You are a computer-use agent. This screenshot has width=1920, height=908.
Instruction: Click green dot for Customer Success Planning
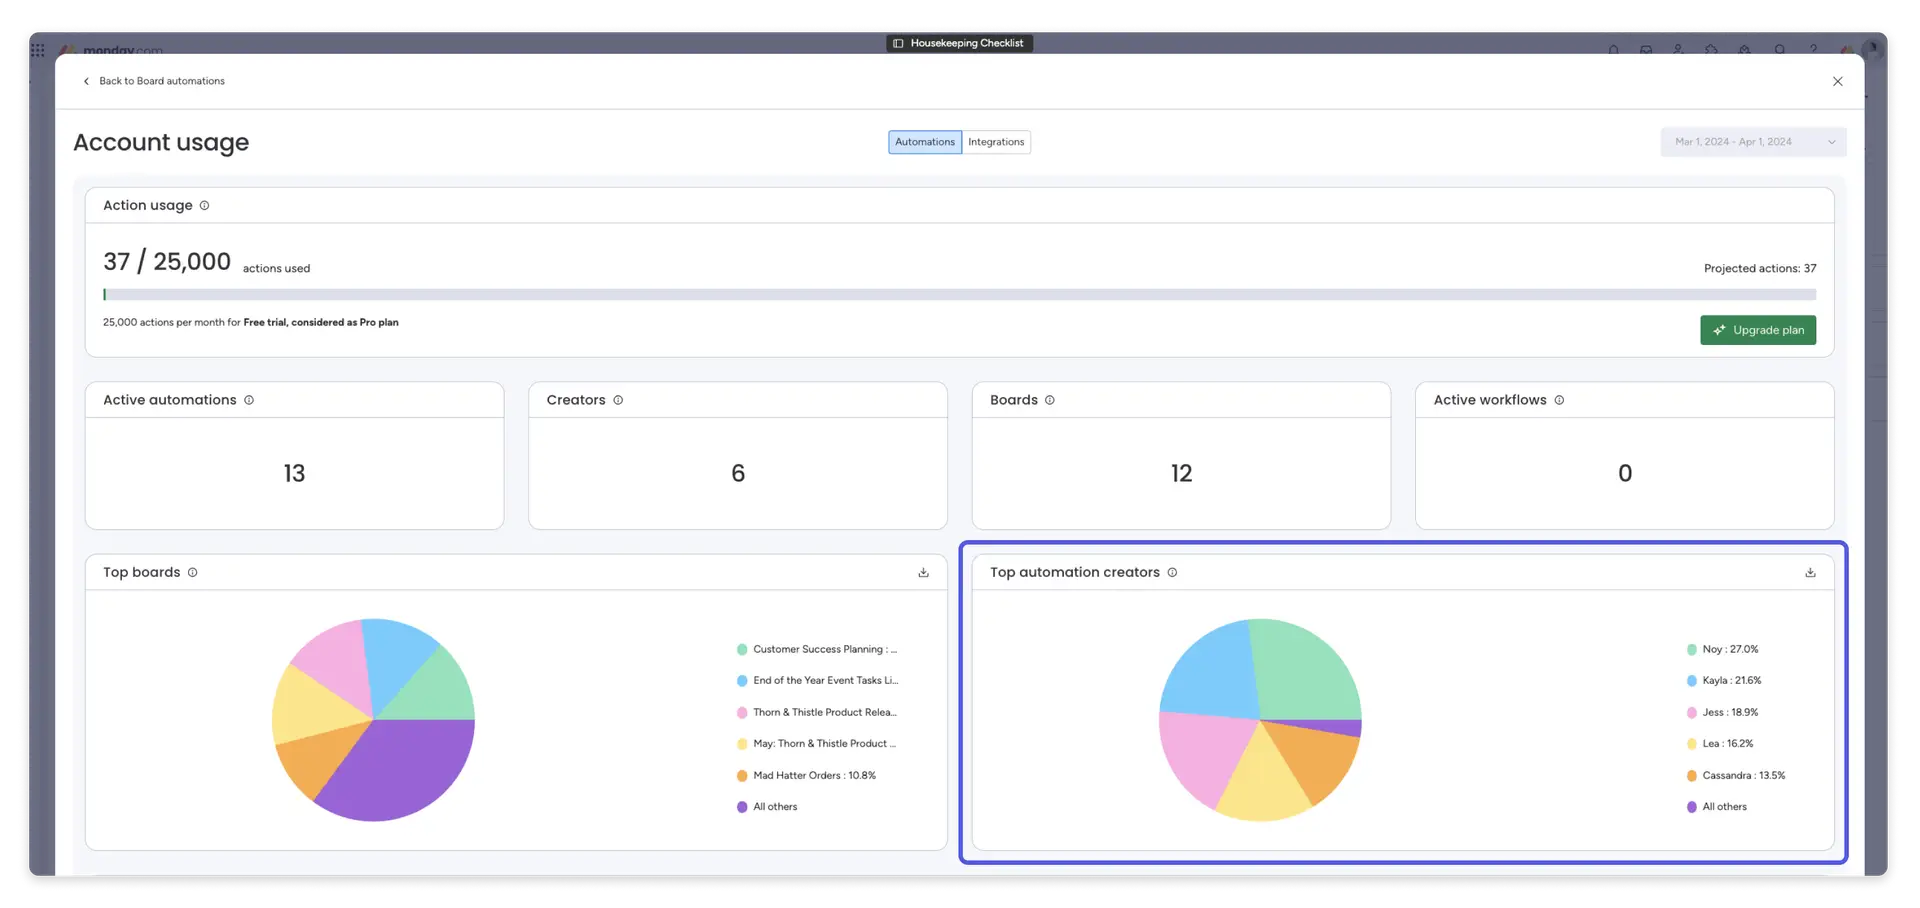point(742,650)
